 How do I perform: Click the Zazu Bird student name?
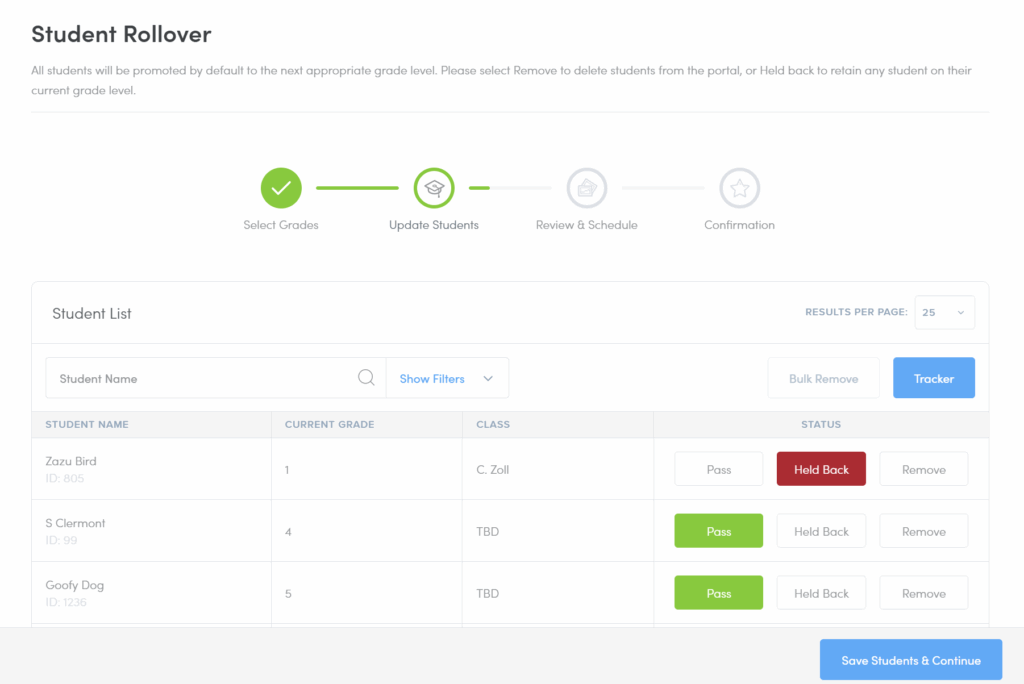coord(71,461)
